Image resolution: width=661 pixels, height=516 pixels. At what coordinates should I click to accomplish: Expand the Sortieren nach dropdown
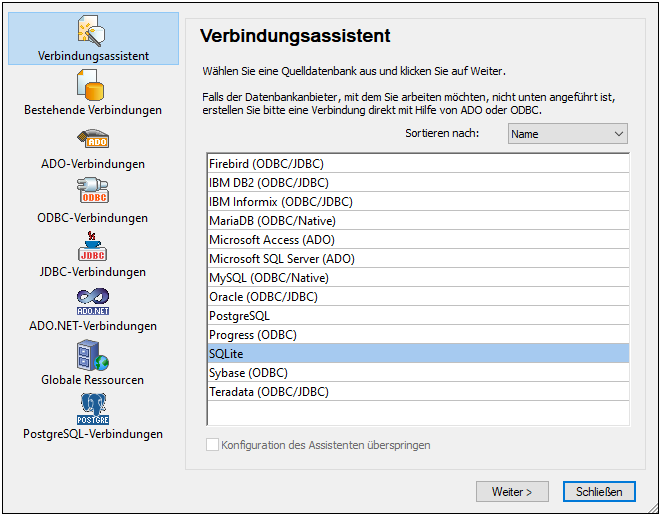click(567, 134)
